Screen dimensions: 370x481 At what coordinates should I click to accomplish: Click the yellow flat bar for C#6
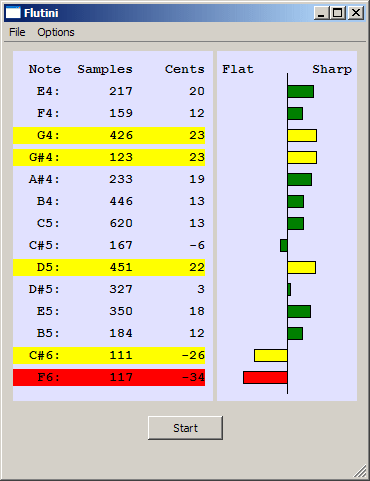pos(271,356)
